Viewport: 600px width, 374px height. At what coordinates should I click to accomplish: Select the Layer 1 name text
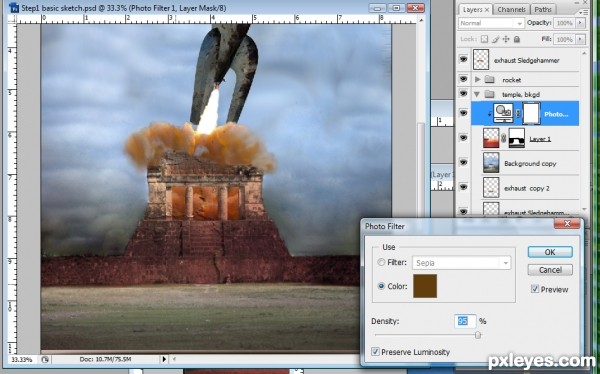click(x=540, y=139)
